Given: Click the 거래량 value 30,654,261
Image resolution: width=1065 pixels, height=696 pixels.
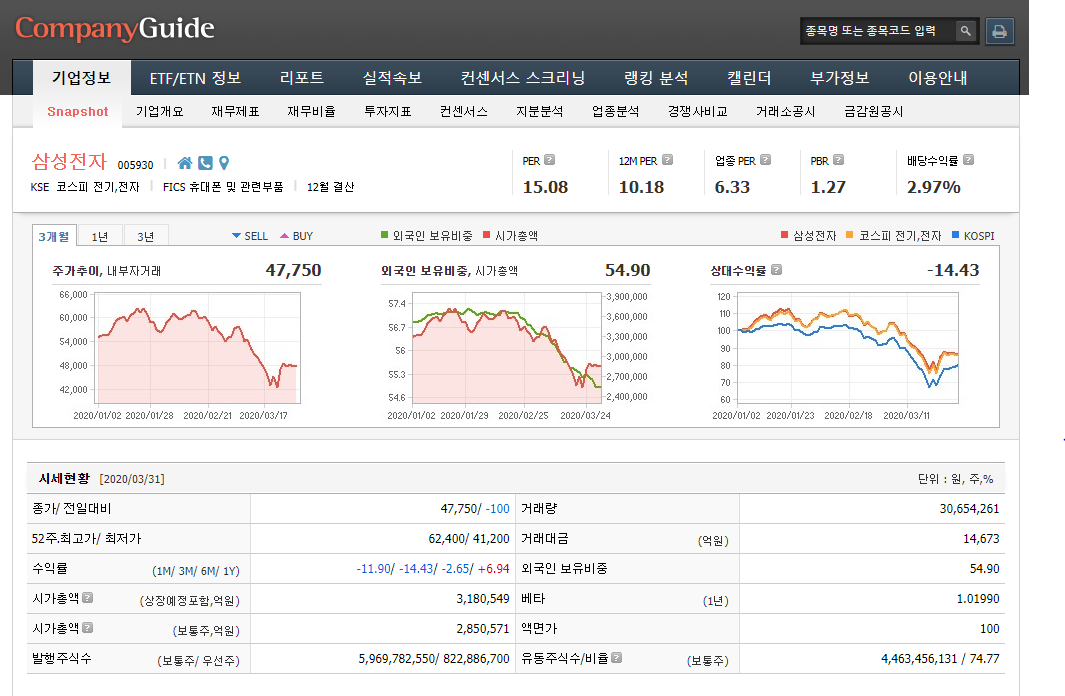Looking at the screenshot, I should tap(969, 509).
